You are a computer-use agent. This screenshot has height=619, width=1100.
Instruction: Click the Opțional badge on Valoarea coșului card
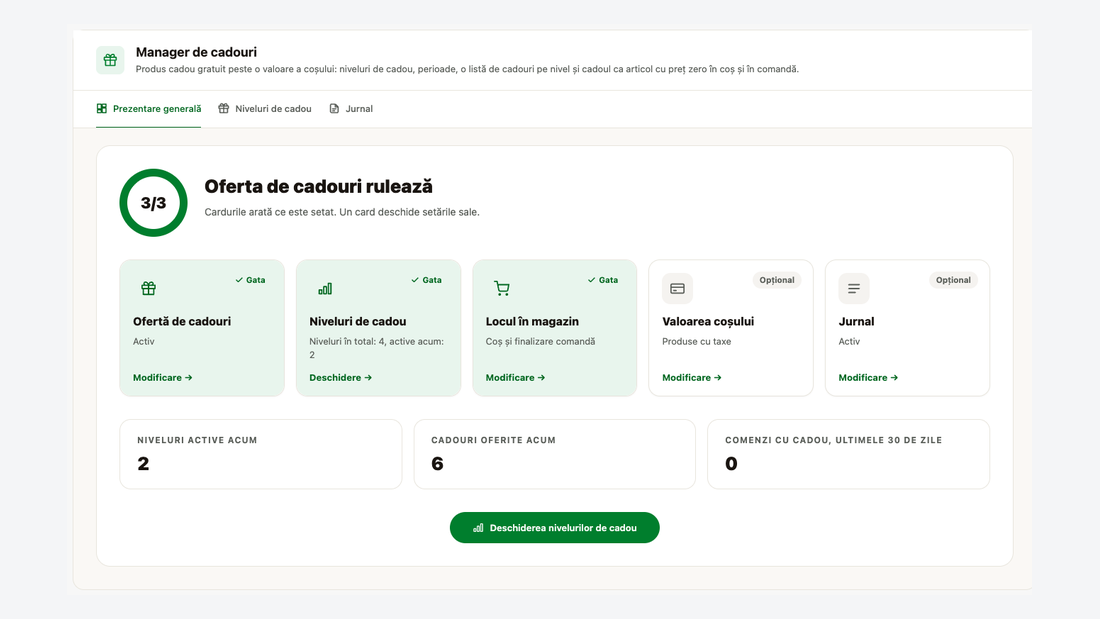[777, 280]
